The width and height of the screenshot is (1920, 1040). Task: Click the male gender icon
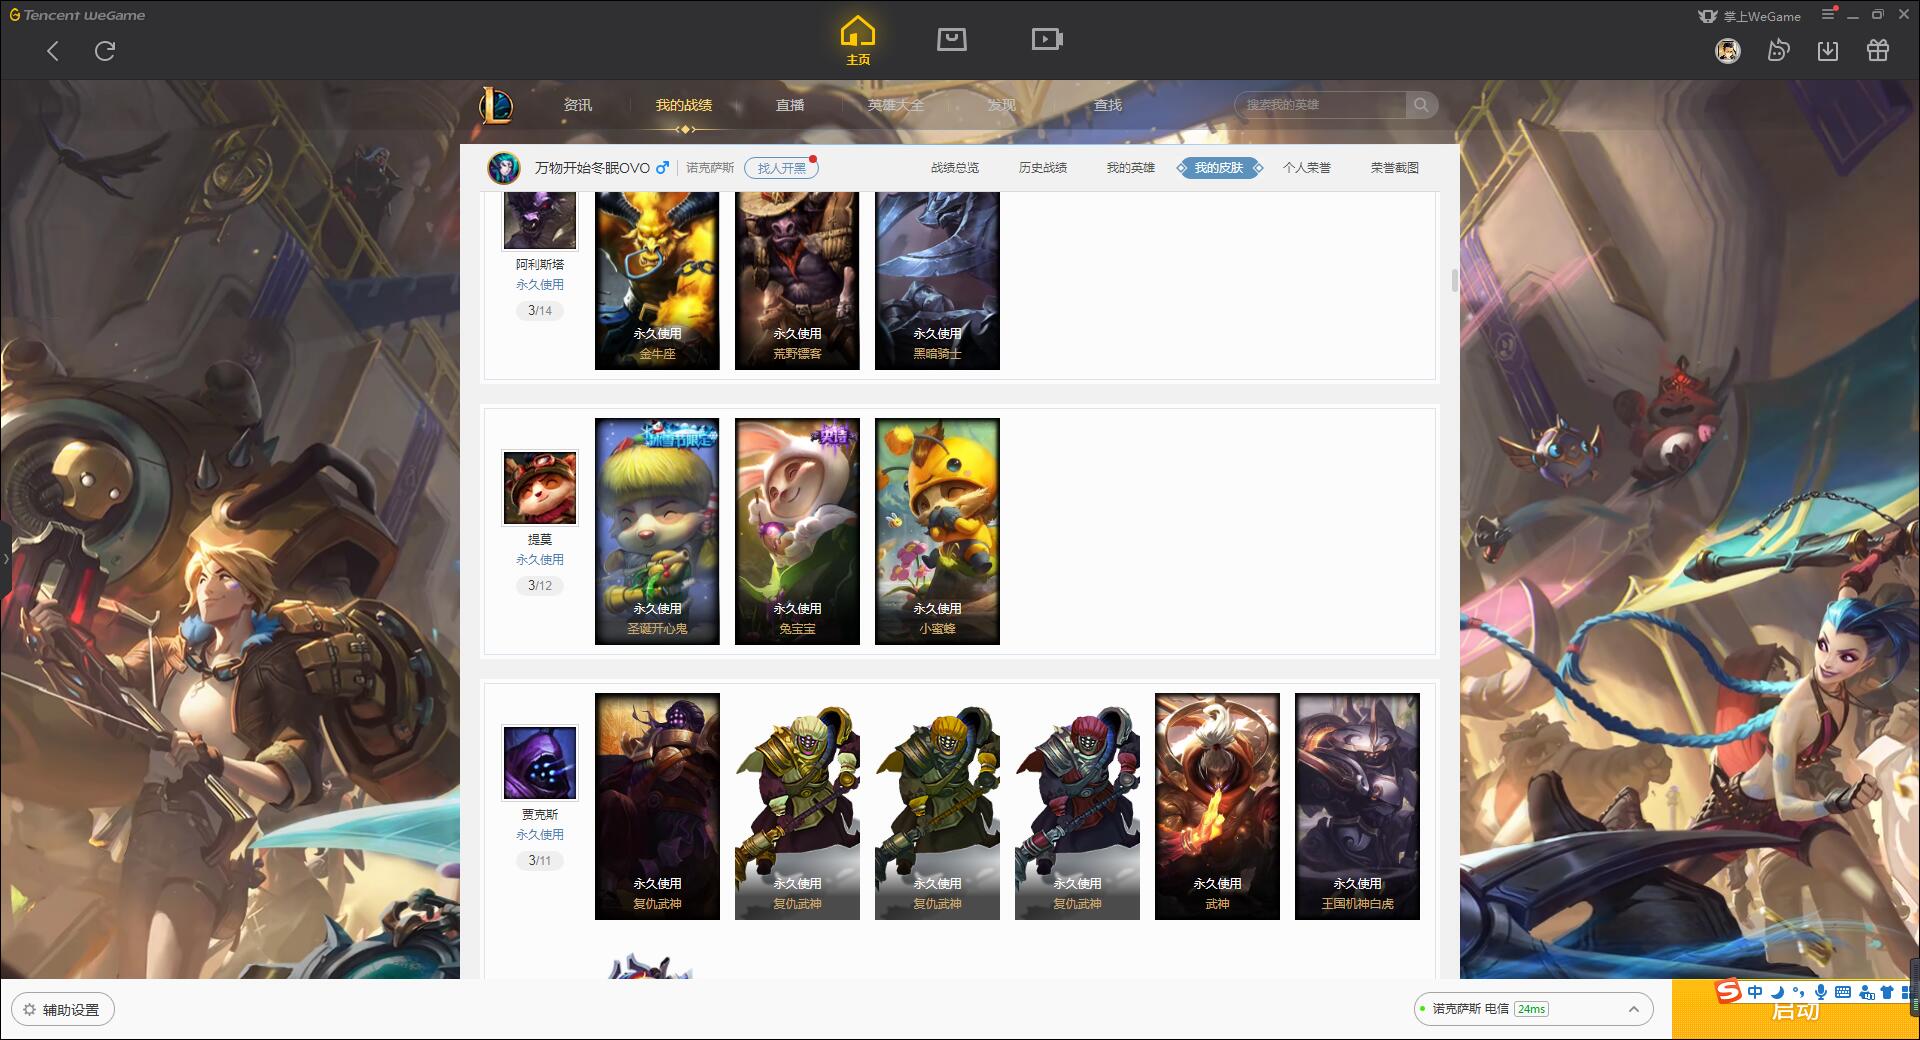(662, 167)
